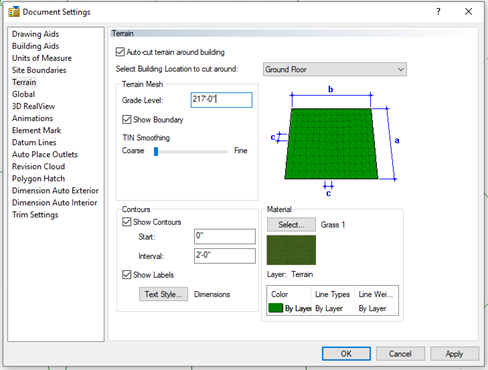Toggle Auto-cut terrain around building checkbox

tap(120, 52)
